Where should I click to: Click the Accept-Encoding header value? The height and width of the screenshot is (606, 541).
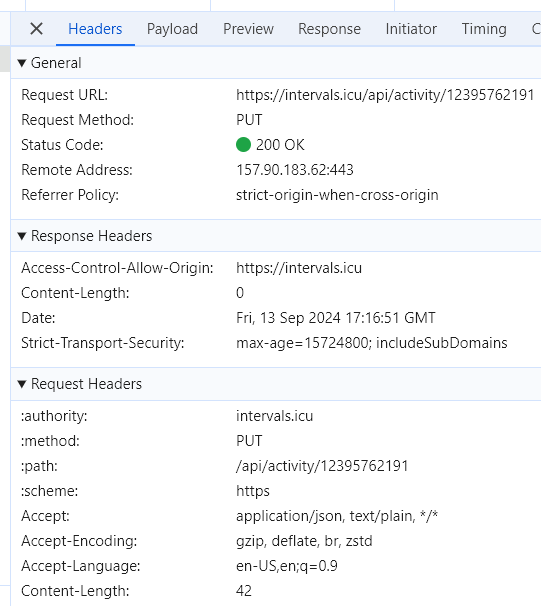(304, 541)
